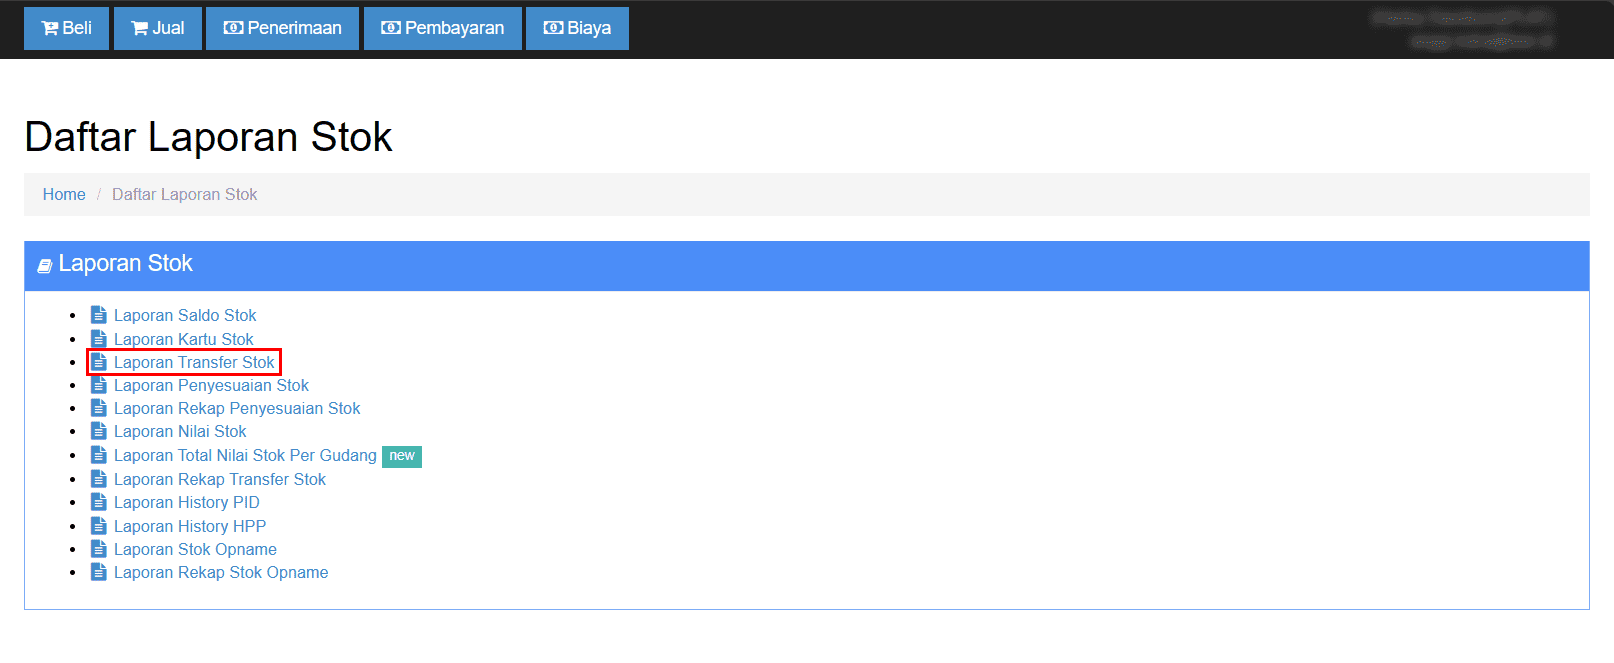Click the file icon next to Laporan Kartu Stok
1614x663 pixels.
click(99, 339)
